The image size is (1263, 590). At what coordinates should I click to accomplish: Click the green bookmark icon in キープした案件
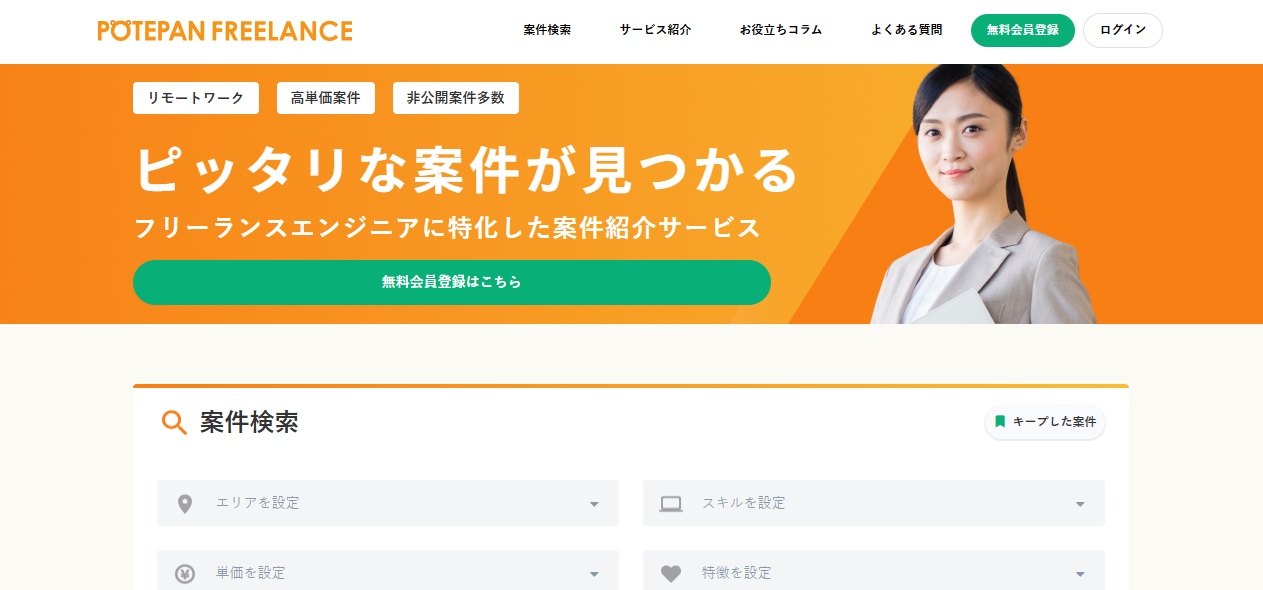[1000, 422]
